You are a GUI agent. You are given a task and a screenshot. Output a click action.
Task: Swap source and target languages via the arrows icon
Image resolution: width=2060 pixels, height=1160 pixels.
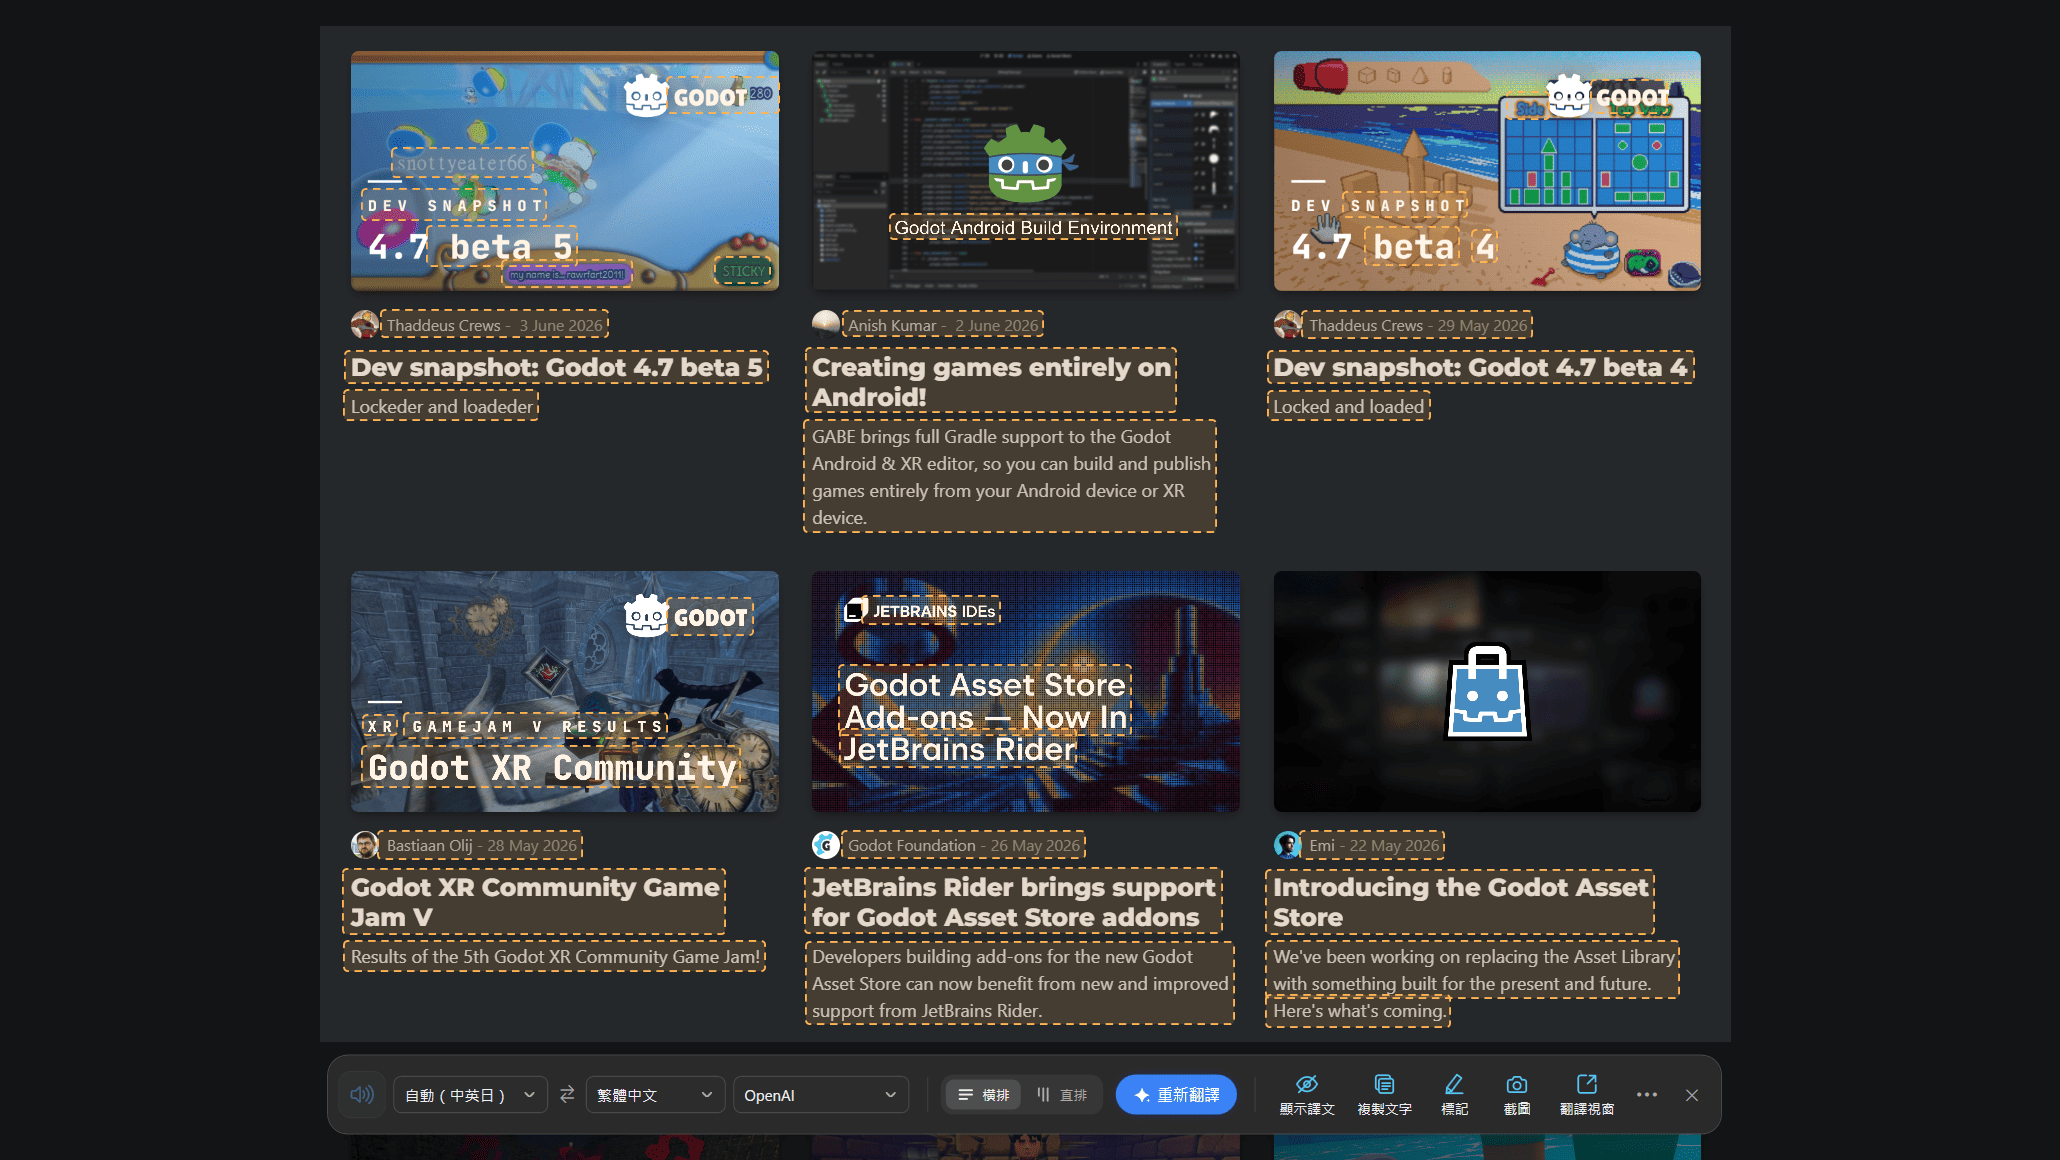tap(567, 1095)
